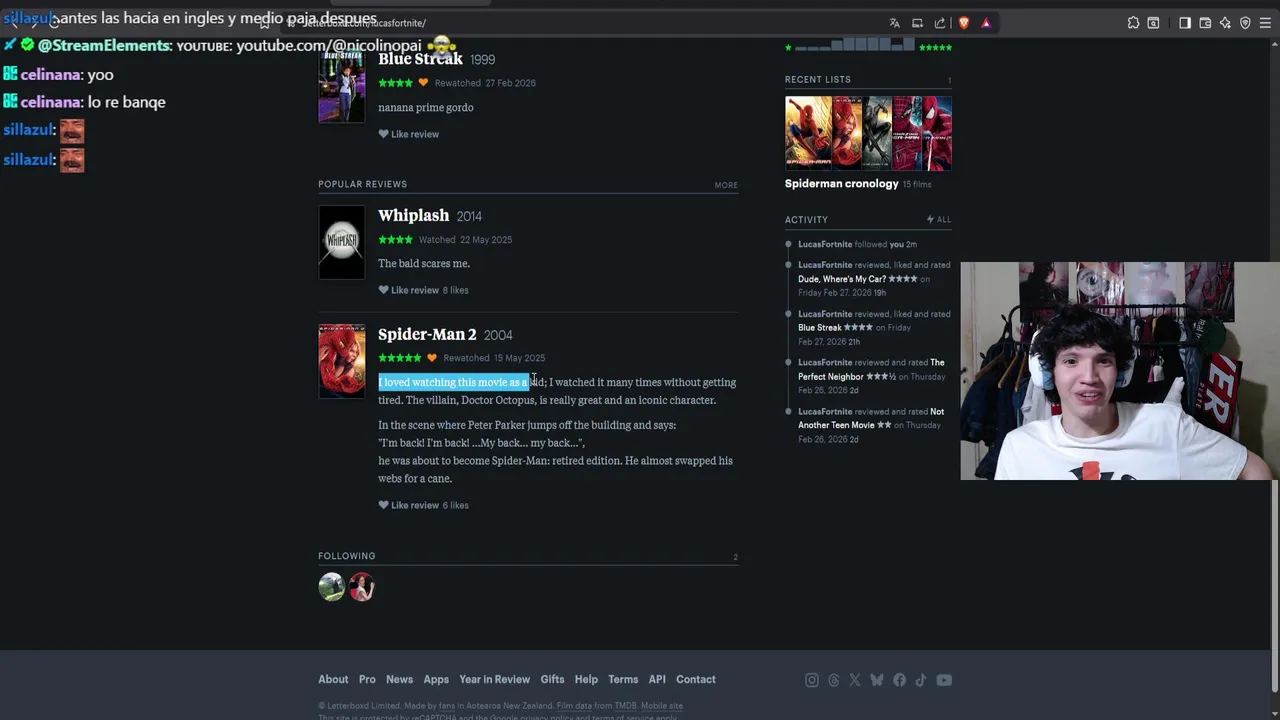Like the Blue Streak review
Viewport: 1280px width, 720px height.
408,134
